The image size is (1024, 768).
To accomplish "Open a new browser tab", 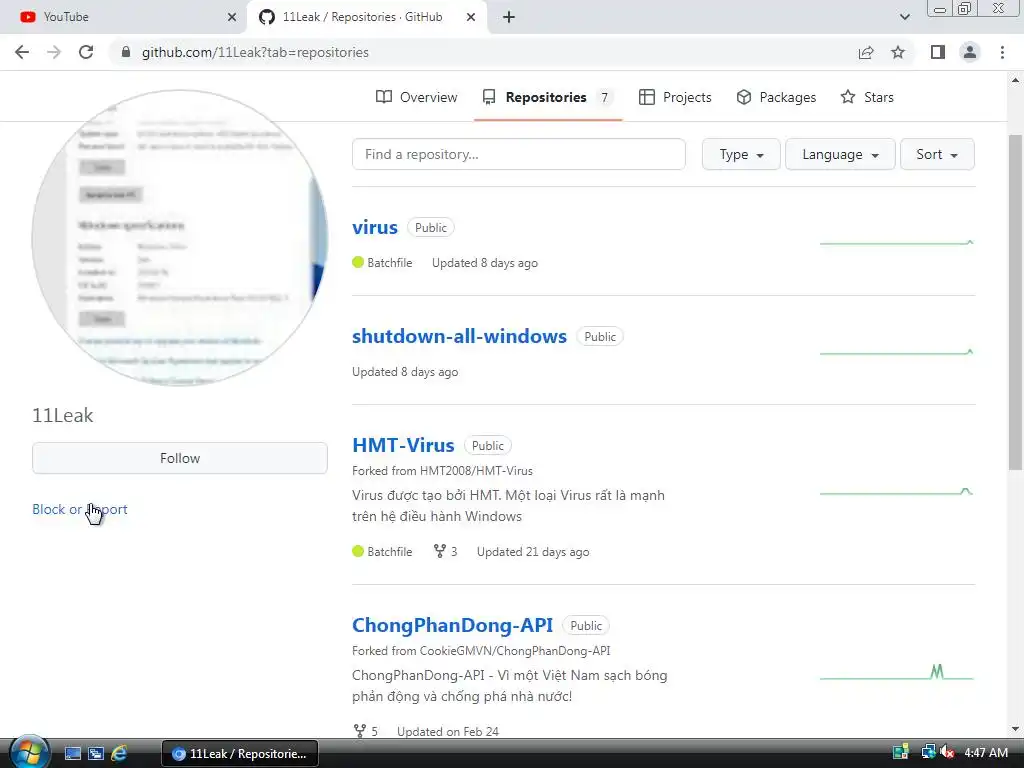I will coord(509,17).
